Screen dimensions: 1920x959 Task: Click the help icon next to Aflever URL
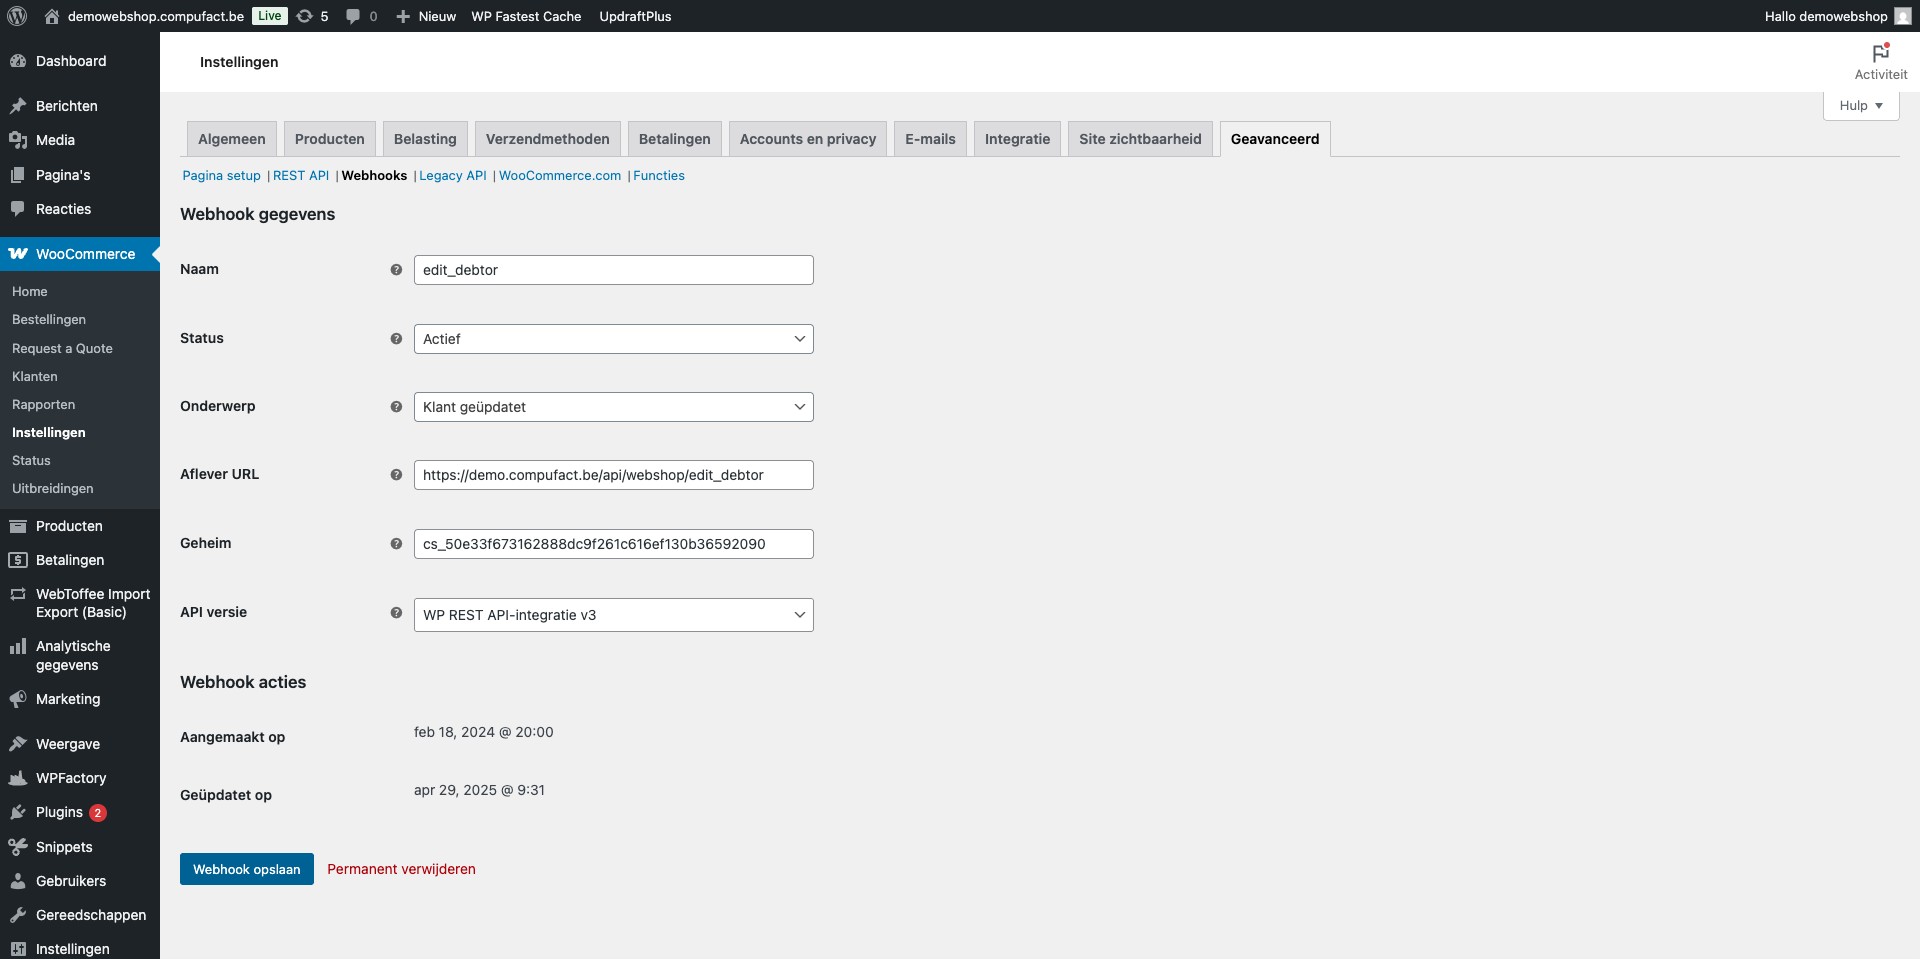[x=396, y=475]
